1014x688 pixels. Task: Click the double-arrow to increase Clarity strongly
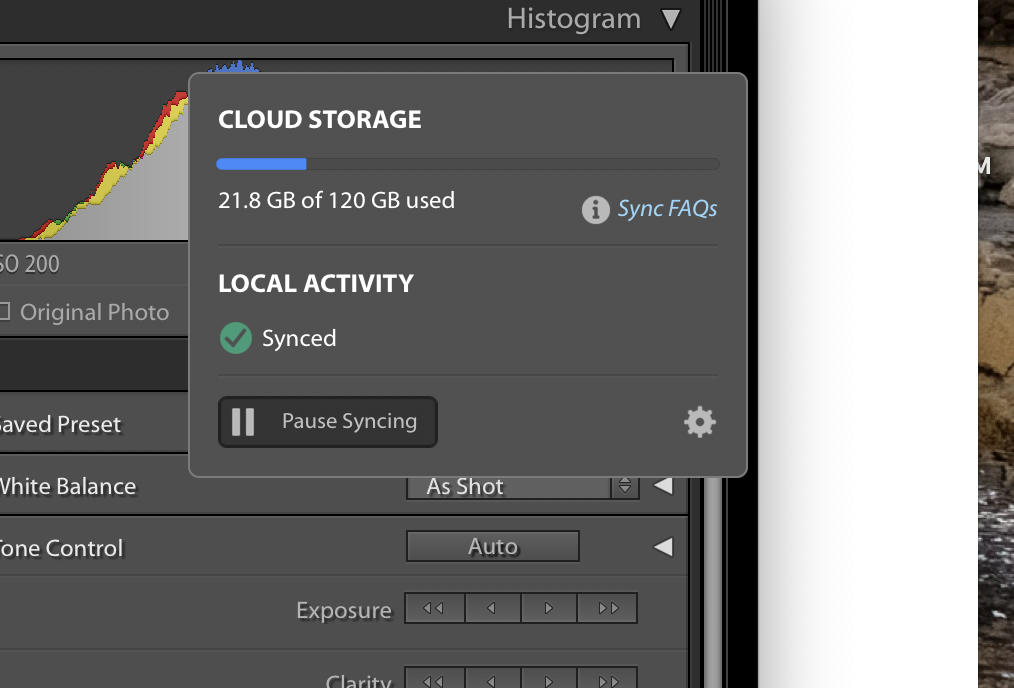point(607,678)
